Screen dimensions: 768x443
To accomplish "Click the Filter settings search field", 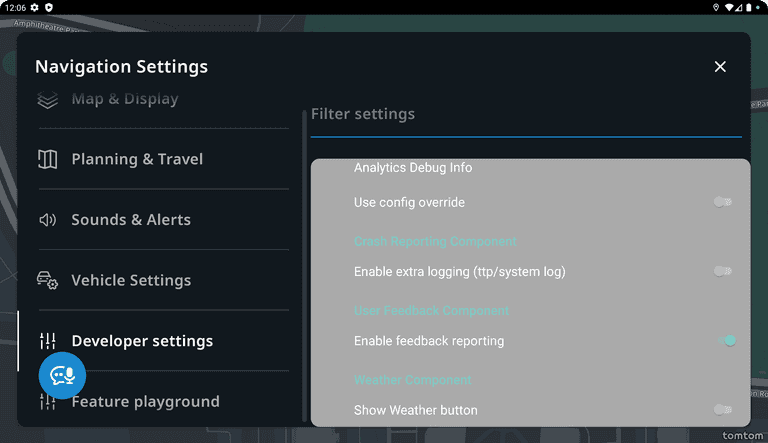I will click(526, 114).
